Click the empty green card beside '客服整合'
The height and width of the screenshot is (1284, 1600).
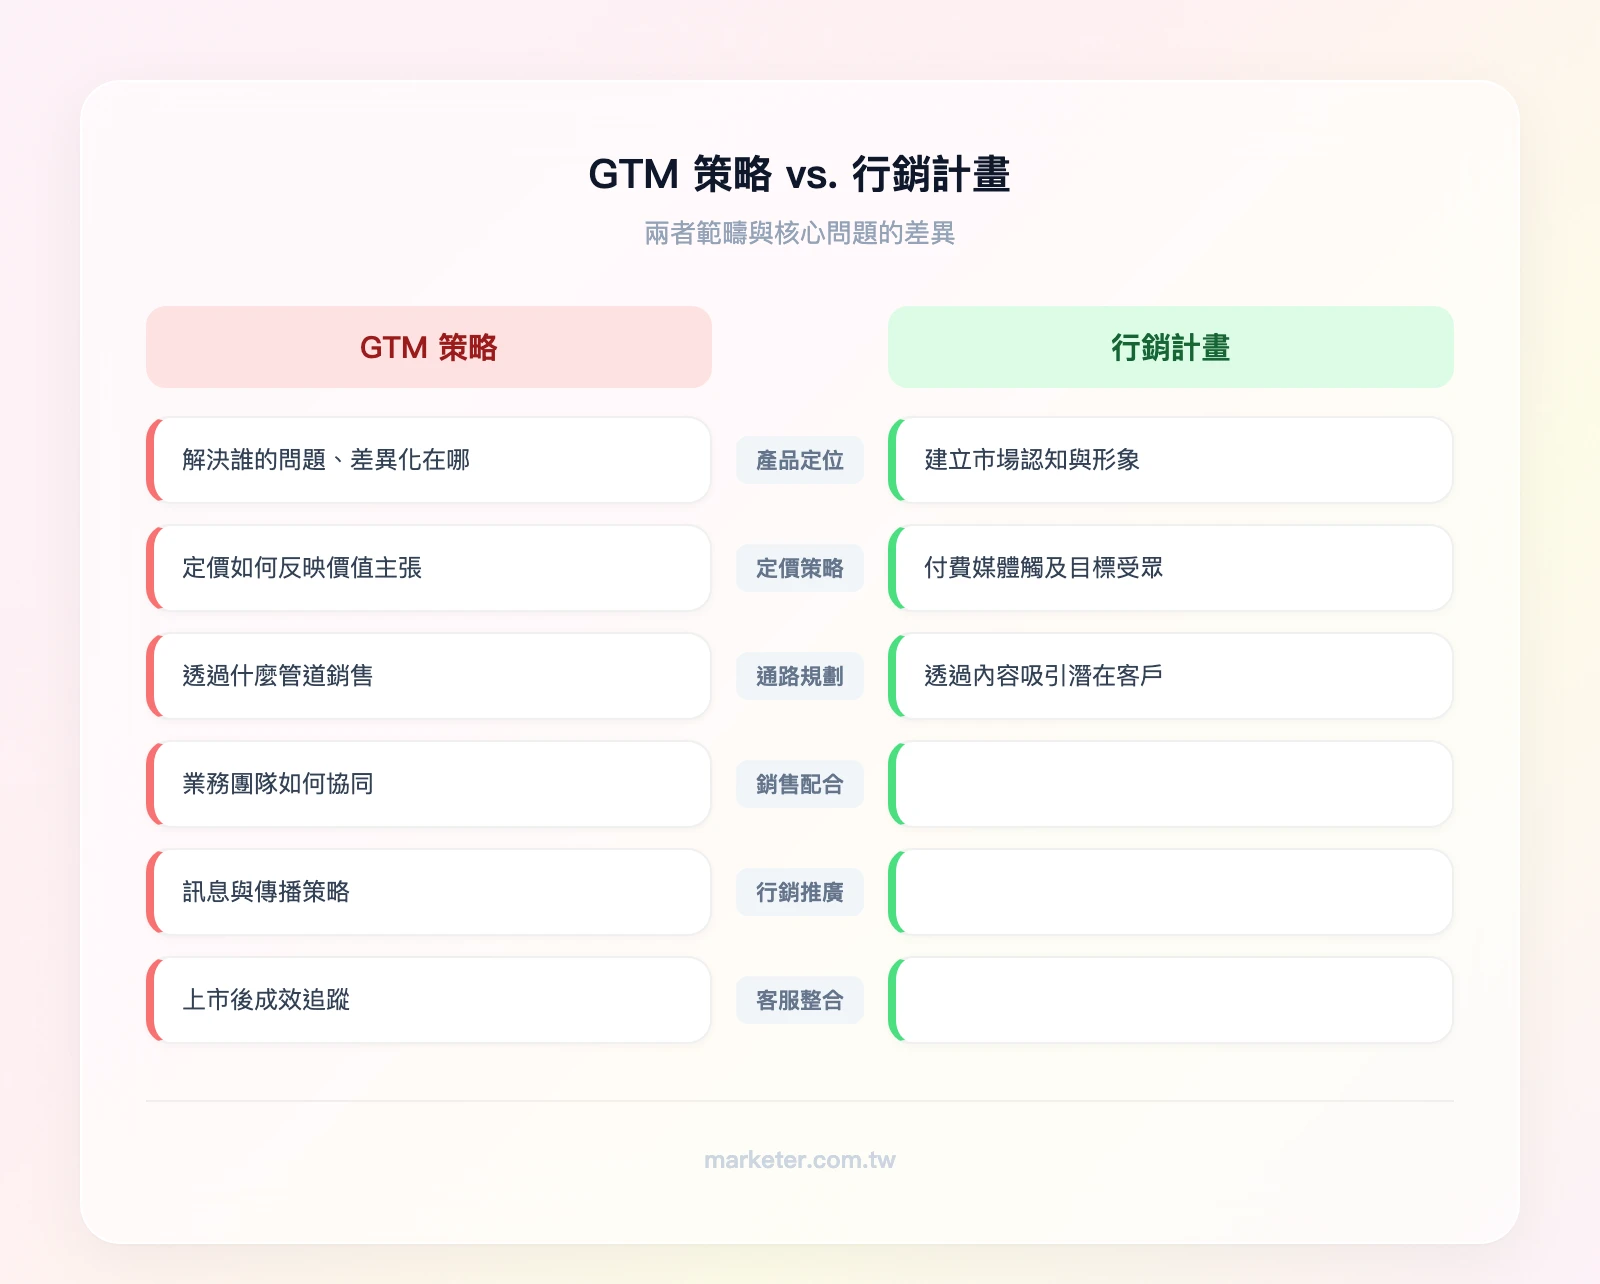tap(1170, 1000)
